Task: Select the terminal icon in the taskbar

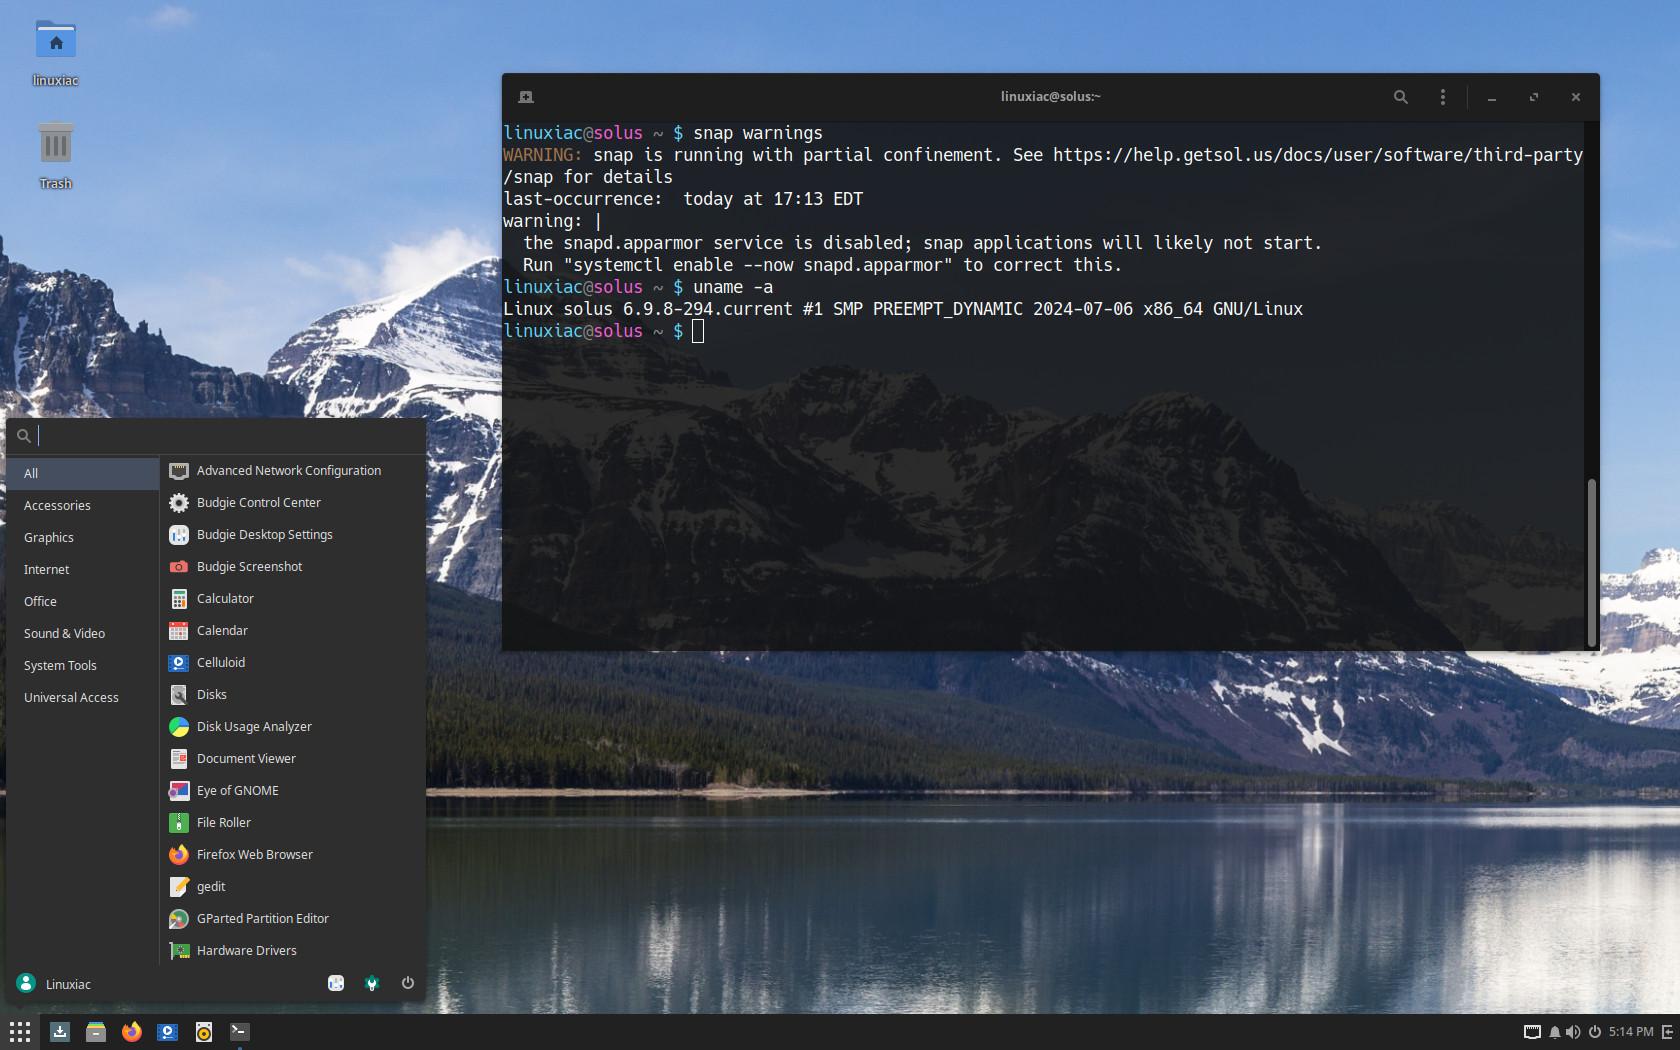Action: click(x=240, y=1032)
